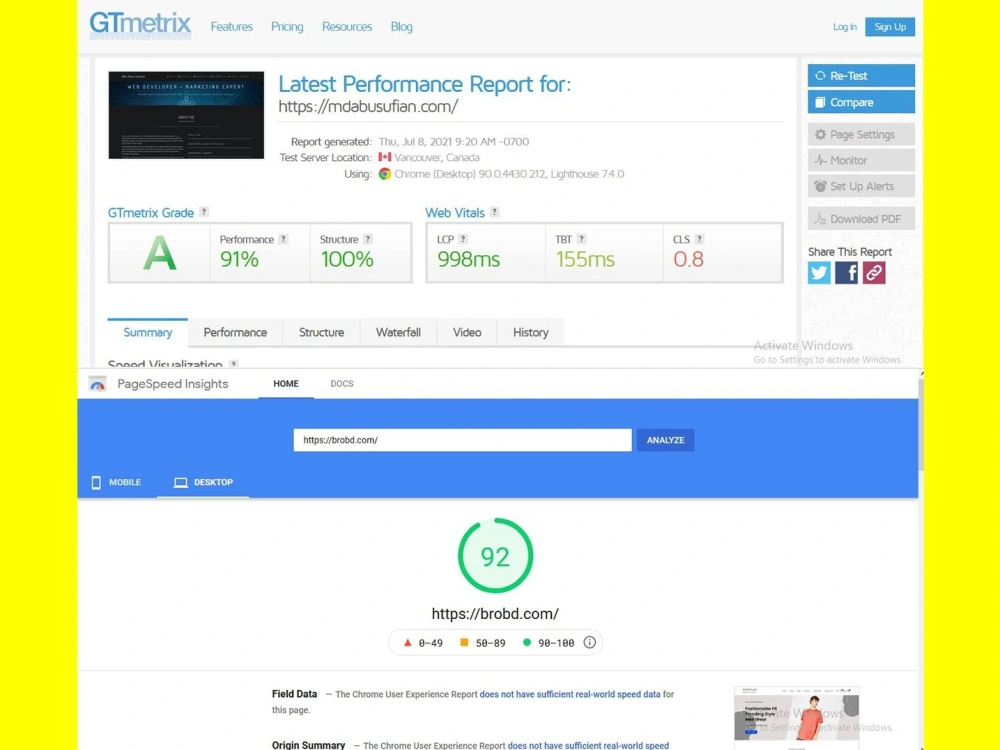Open the help icon next to Speed Visualization
This screenshot has width=1000, height=750.
point(234,364)
